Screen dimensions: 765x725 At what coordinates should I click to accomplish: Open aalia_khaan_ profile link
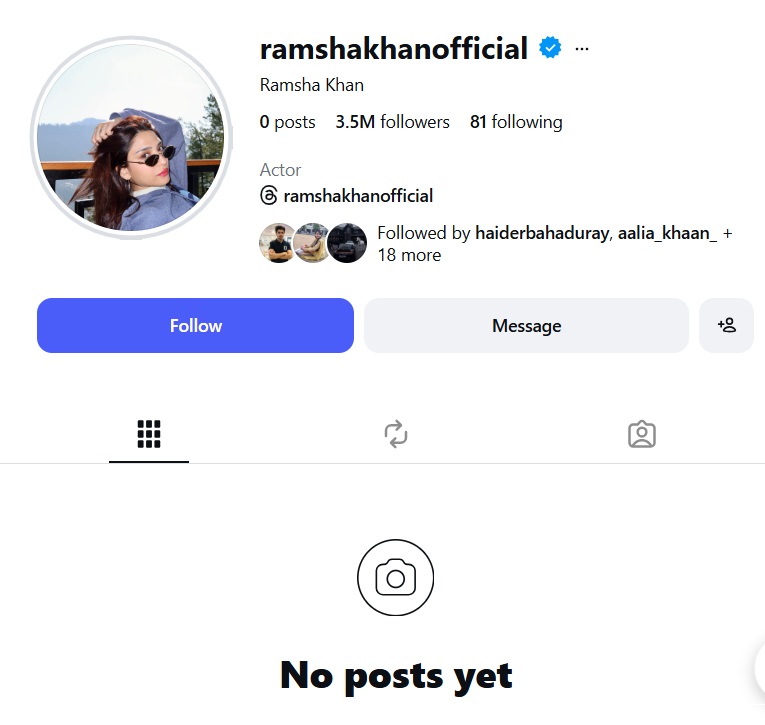tap(667, 233)
